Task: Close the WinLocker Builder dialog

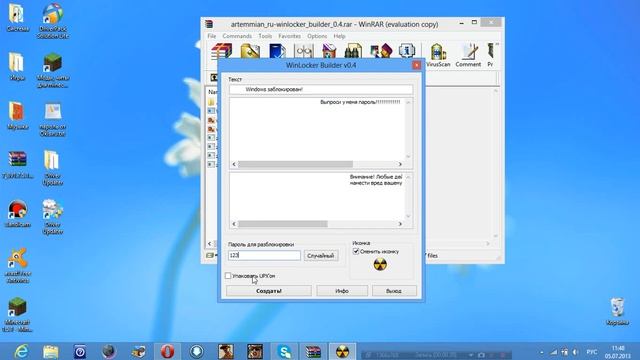Action: pos(416,65)
